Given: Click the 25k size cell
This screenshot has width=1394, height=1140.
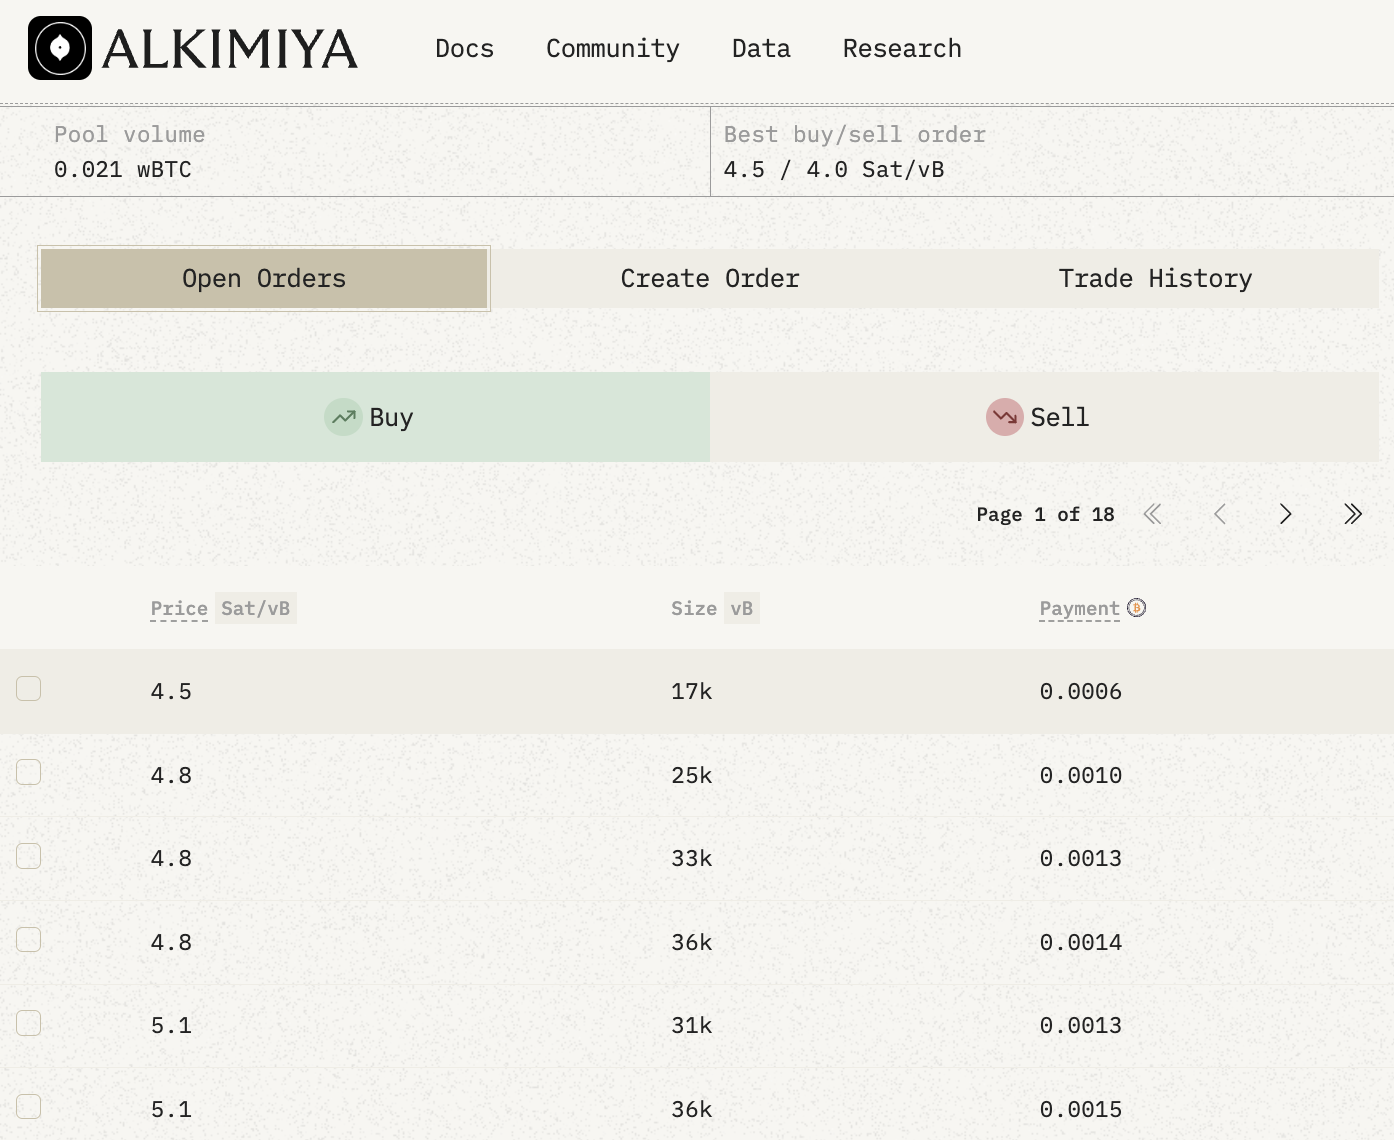Looking at the screenshot, I should point(692,775).
